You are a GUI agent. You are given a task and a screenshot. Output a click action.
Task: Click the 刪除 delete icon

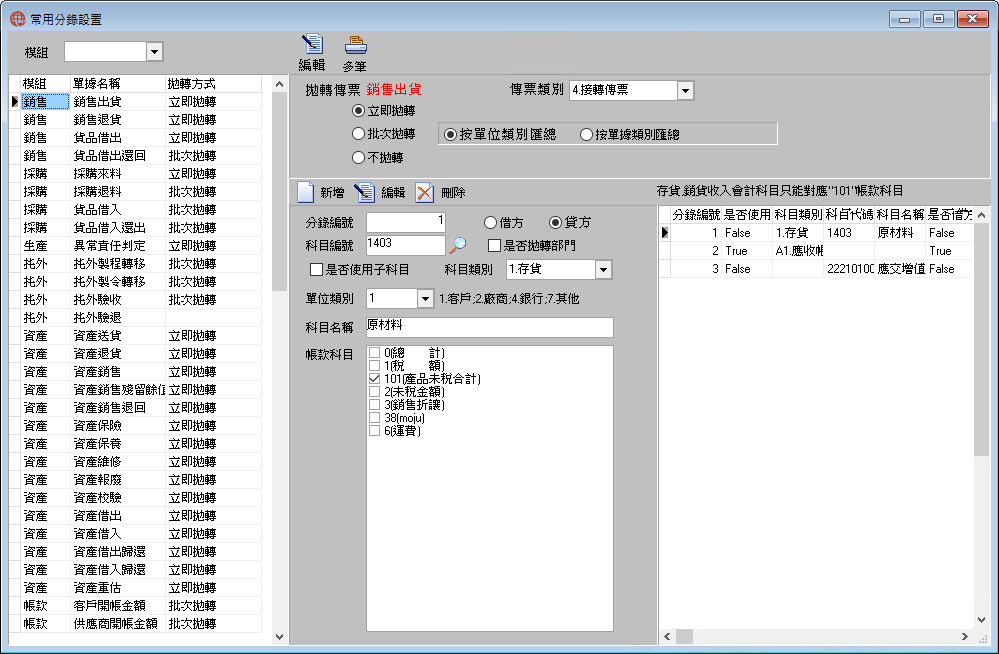(x=424, y=192)
